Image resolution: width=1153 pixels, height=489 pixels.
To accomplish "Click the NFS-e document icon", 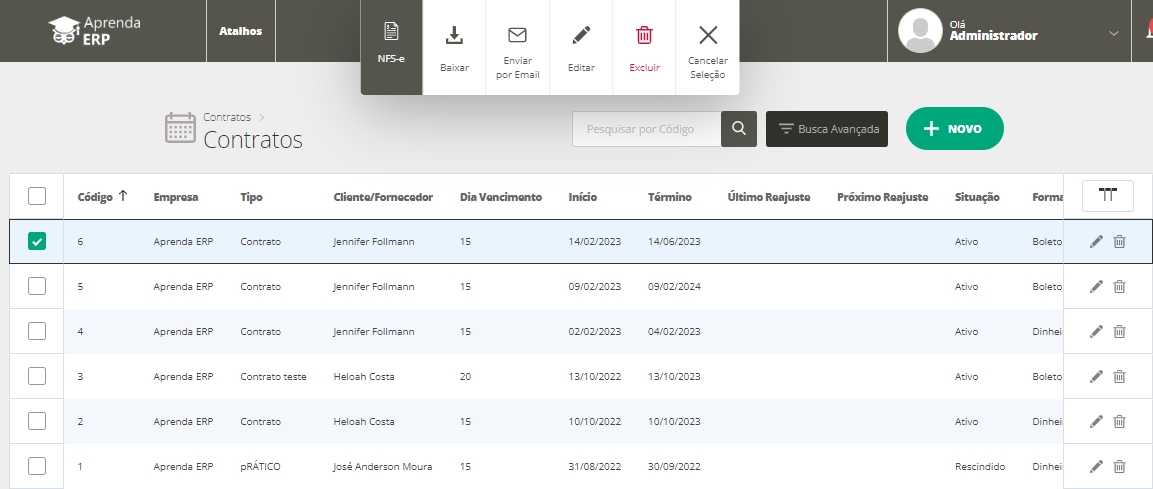I will (391, 33).
